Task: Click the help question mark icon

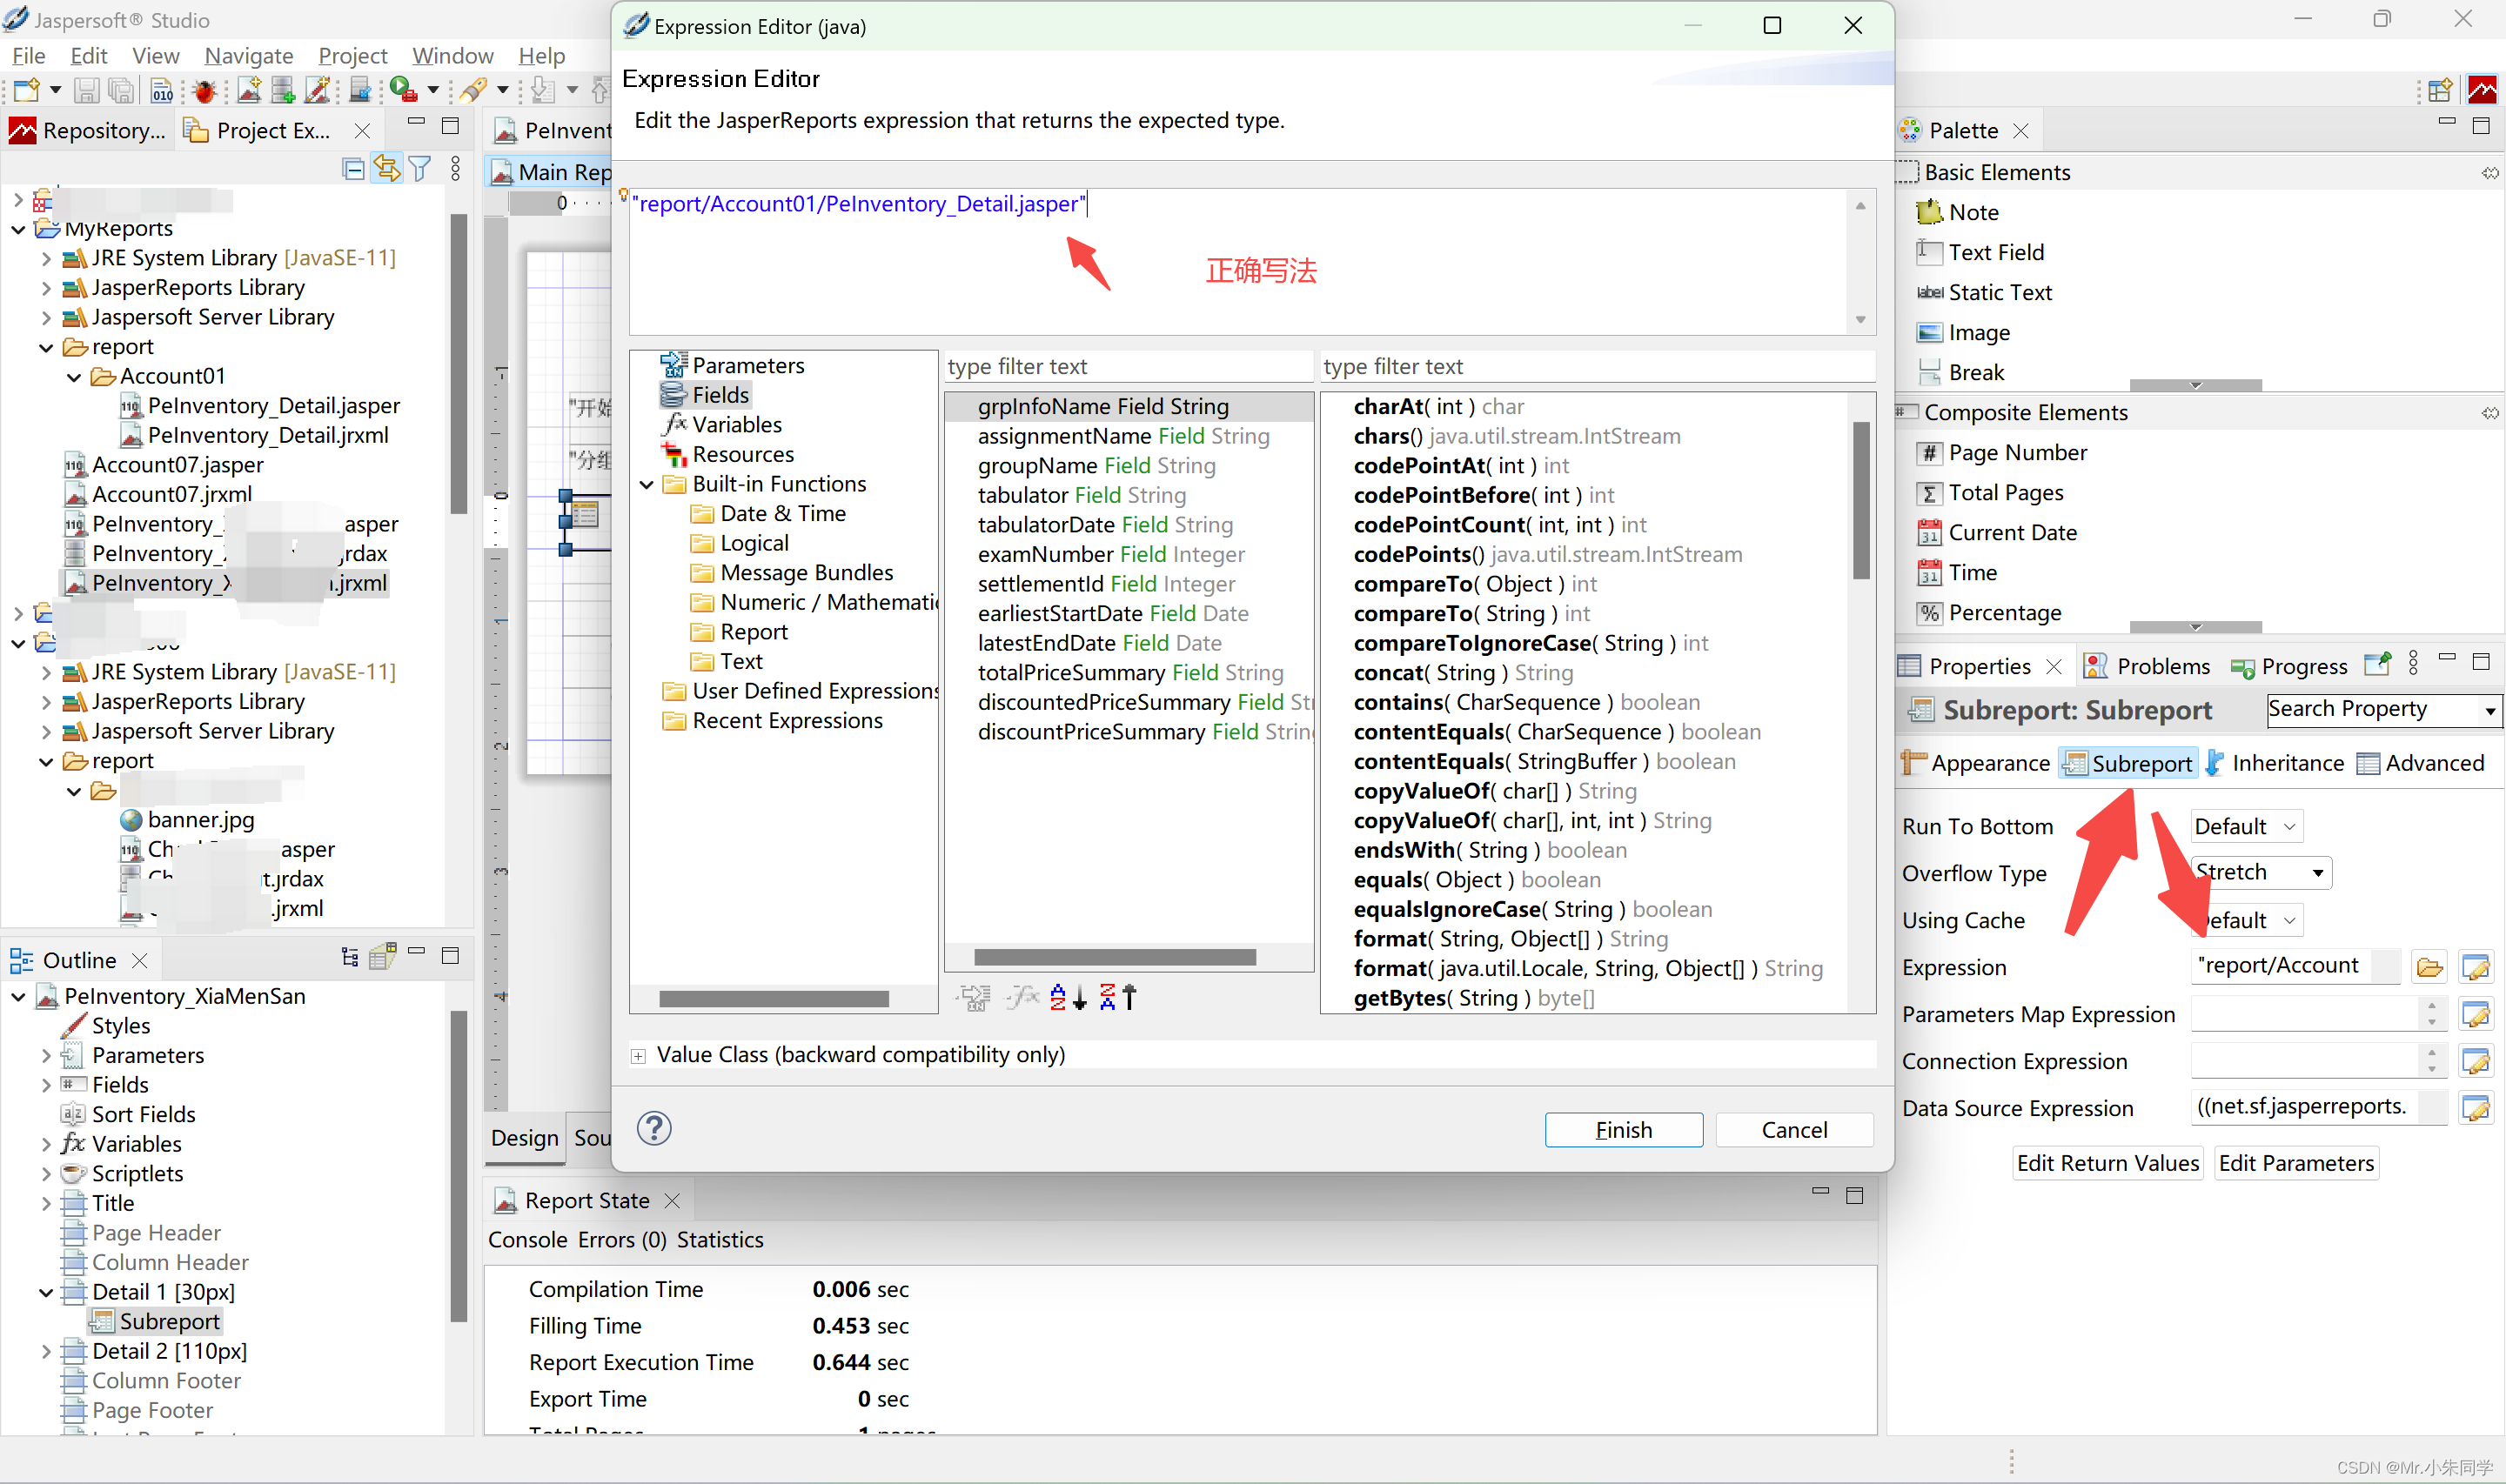Action: tap(654, 1129)
